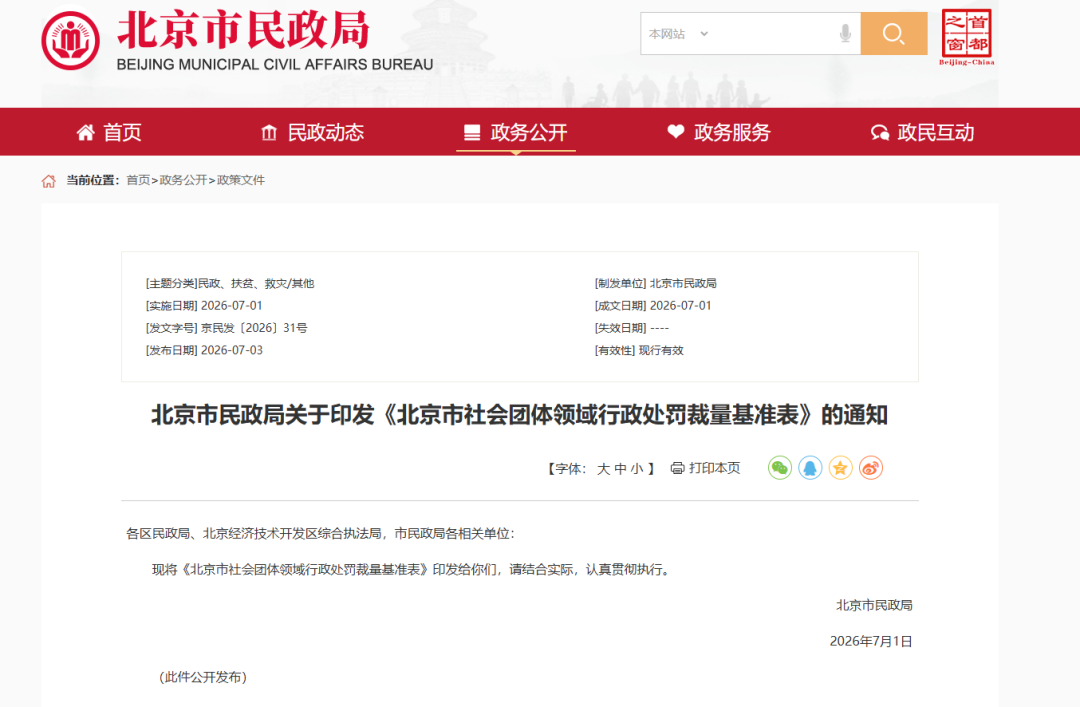
Task: Click the 发布日期 2026-07-03 value
Action: click(231, 350)
